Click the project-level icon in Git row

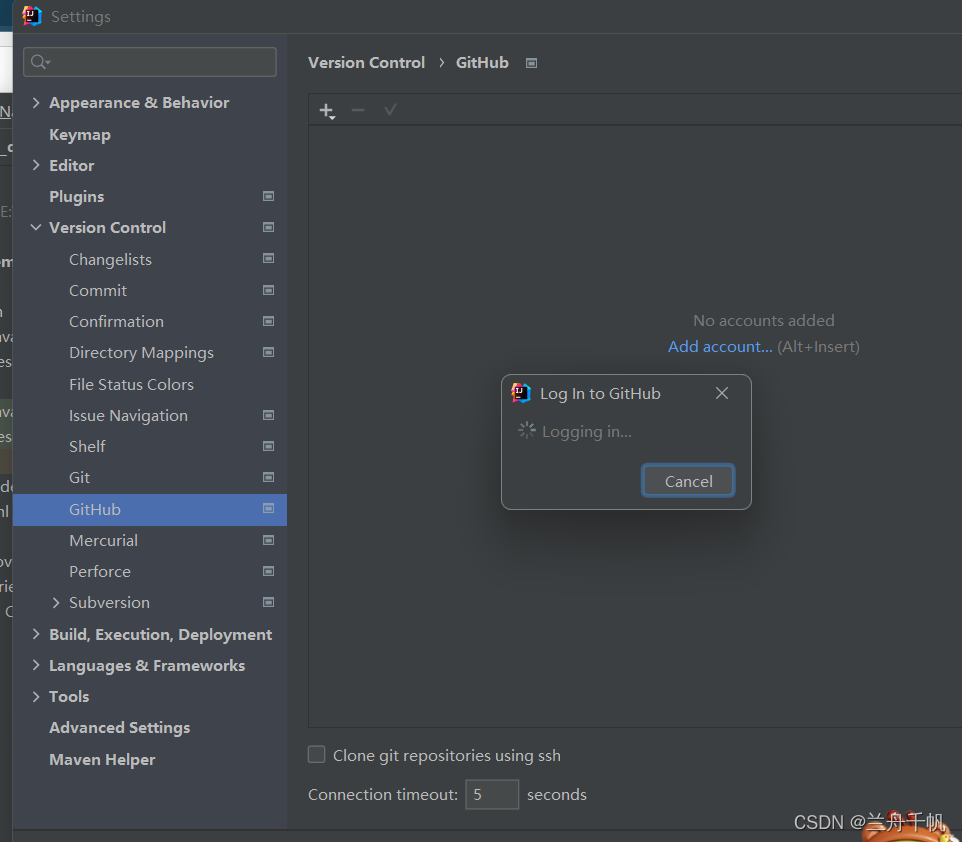tap(268, 477)
